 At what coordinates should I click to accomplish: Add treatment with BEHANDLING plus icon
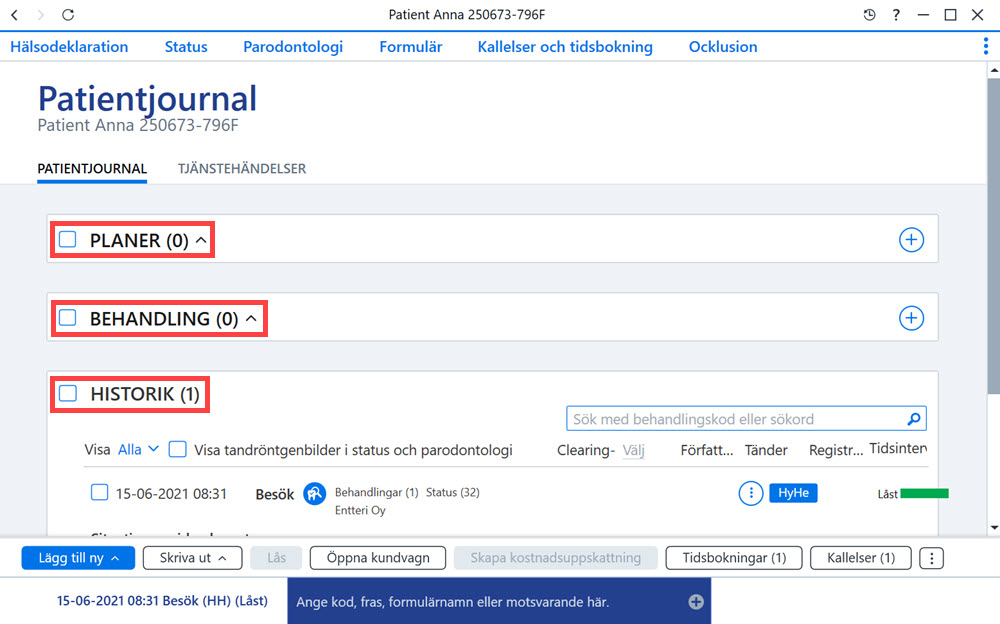pyautogui.click(x=911, y=318)
